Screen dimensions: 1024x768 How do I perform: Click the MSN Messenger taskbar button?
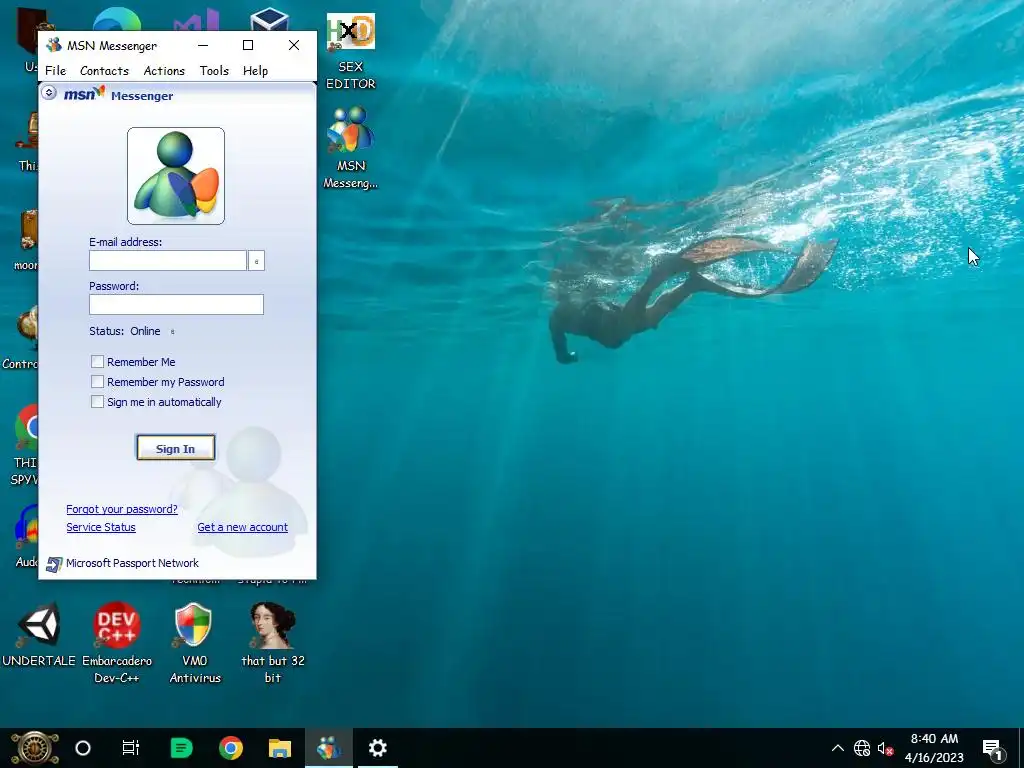(328, 748)
